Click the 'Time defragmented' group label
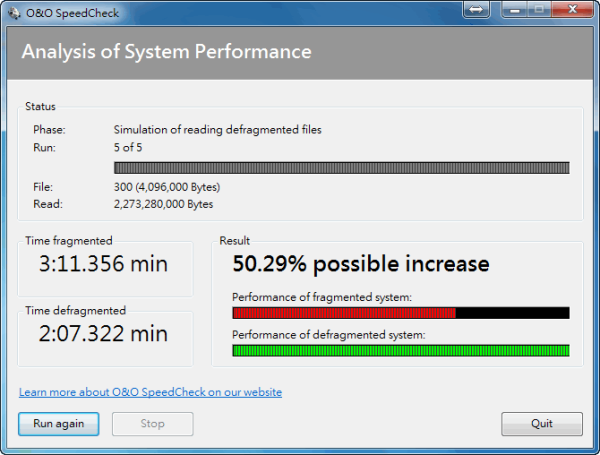The height and width of the screenshot is (455, 600). click(x=75, y=310)
